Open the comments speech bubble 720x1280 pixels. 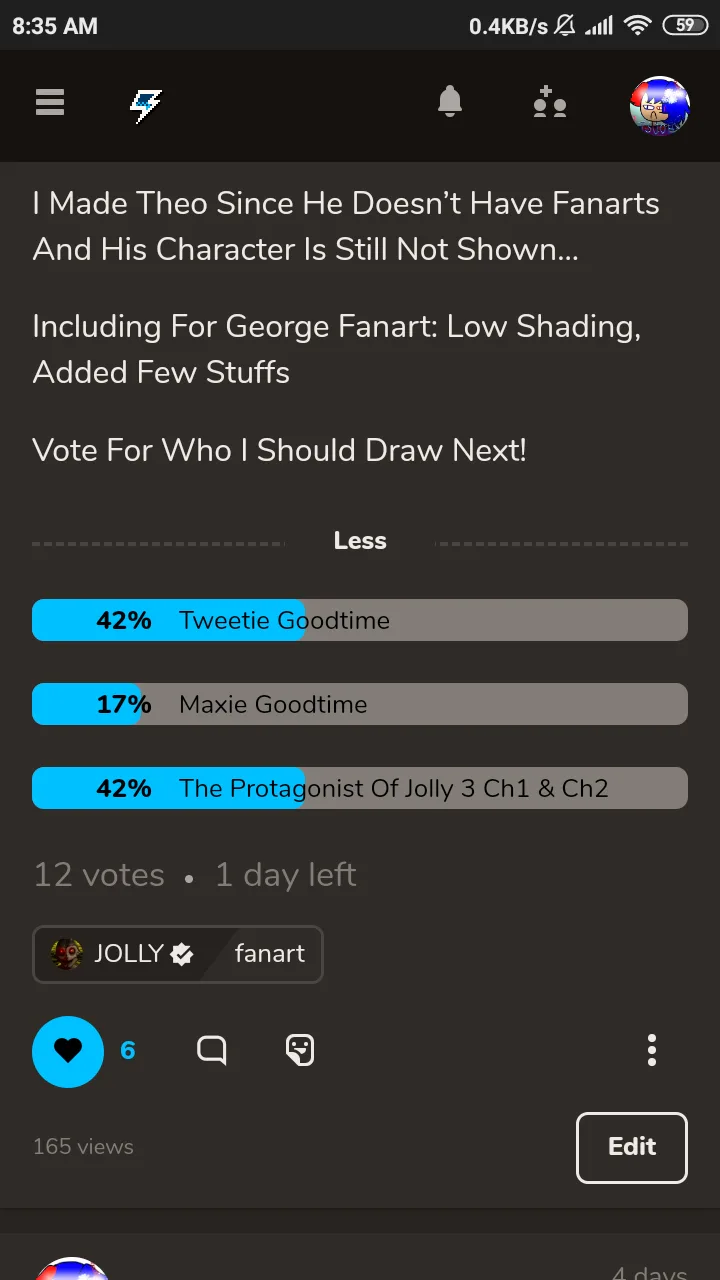pos(212,1050)
